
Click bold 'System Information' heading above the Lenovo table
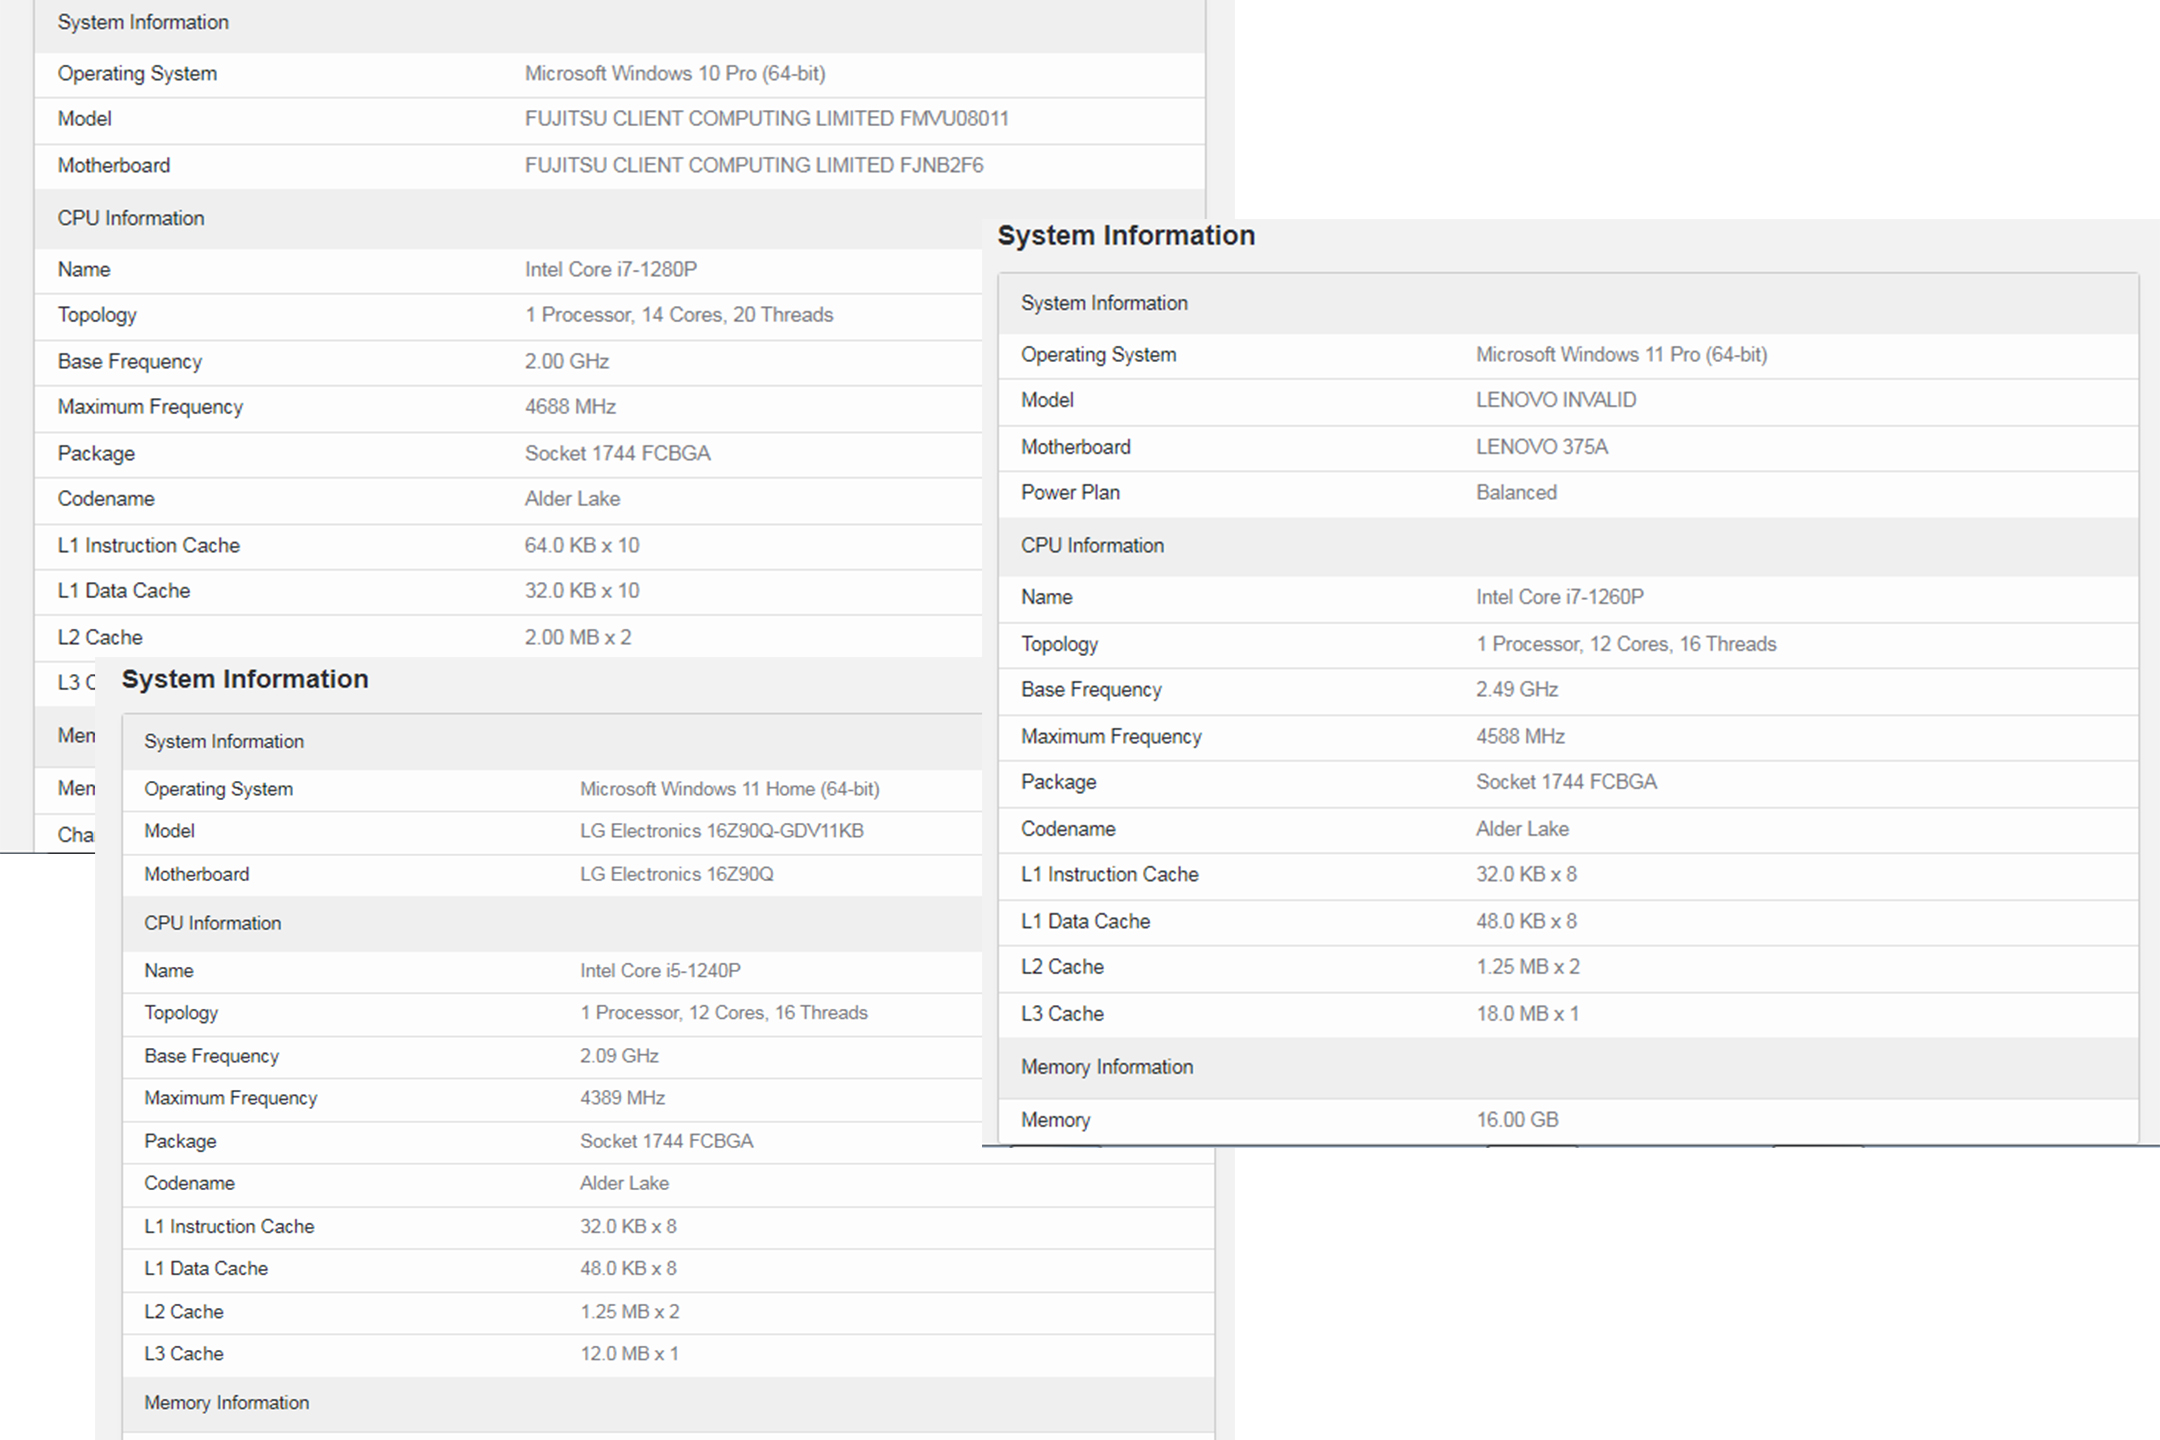point(1126,236)
